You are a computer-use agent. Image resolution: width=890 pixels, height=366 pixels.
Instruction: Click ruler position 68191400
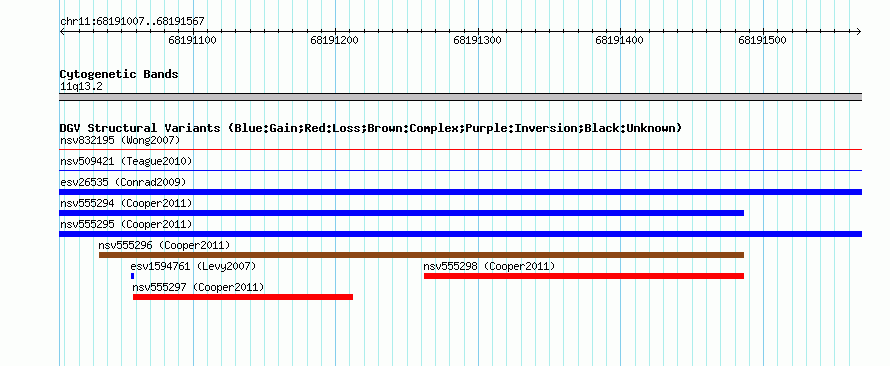(x=620, y=41)
